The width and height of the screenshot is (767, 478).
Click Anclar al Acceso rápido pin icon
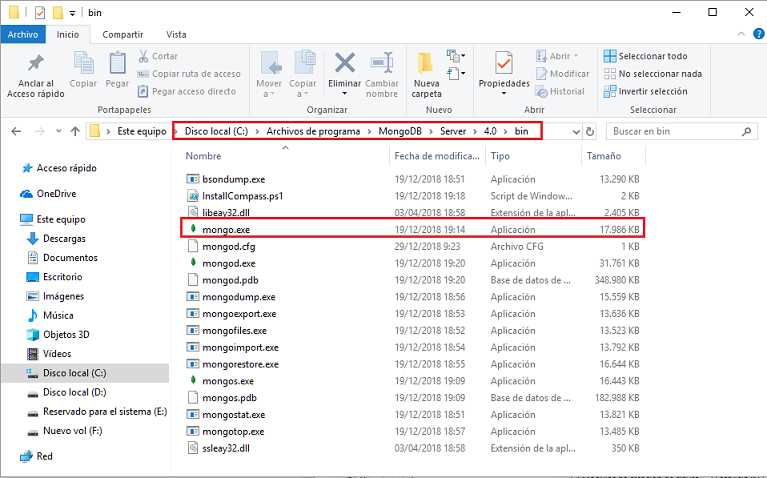coord(36,63)
